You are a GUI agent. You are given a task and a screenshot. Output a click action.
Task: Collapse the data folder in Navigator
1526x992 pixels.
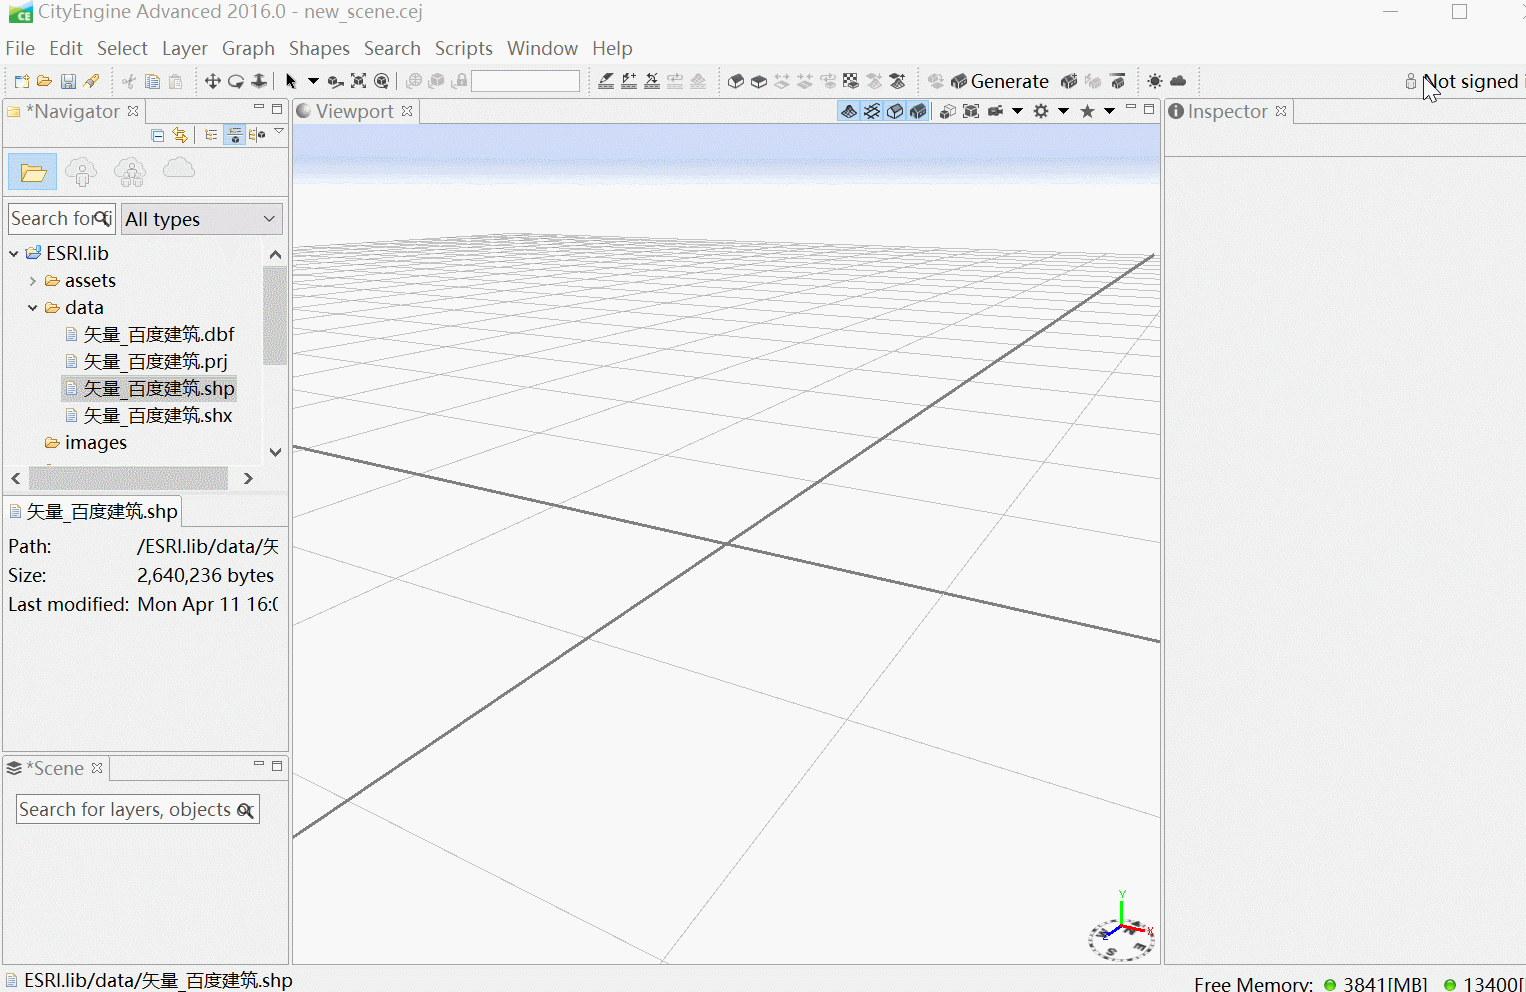[31, 307]
